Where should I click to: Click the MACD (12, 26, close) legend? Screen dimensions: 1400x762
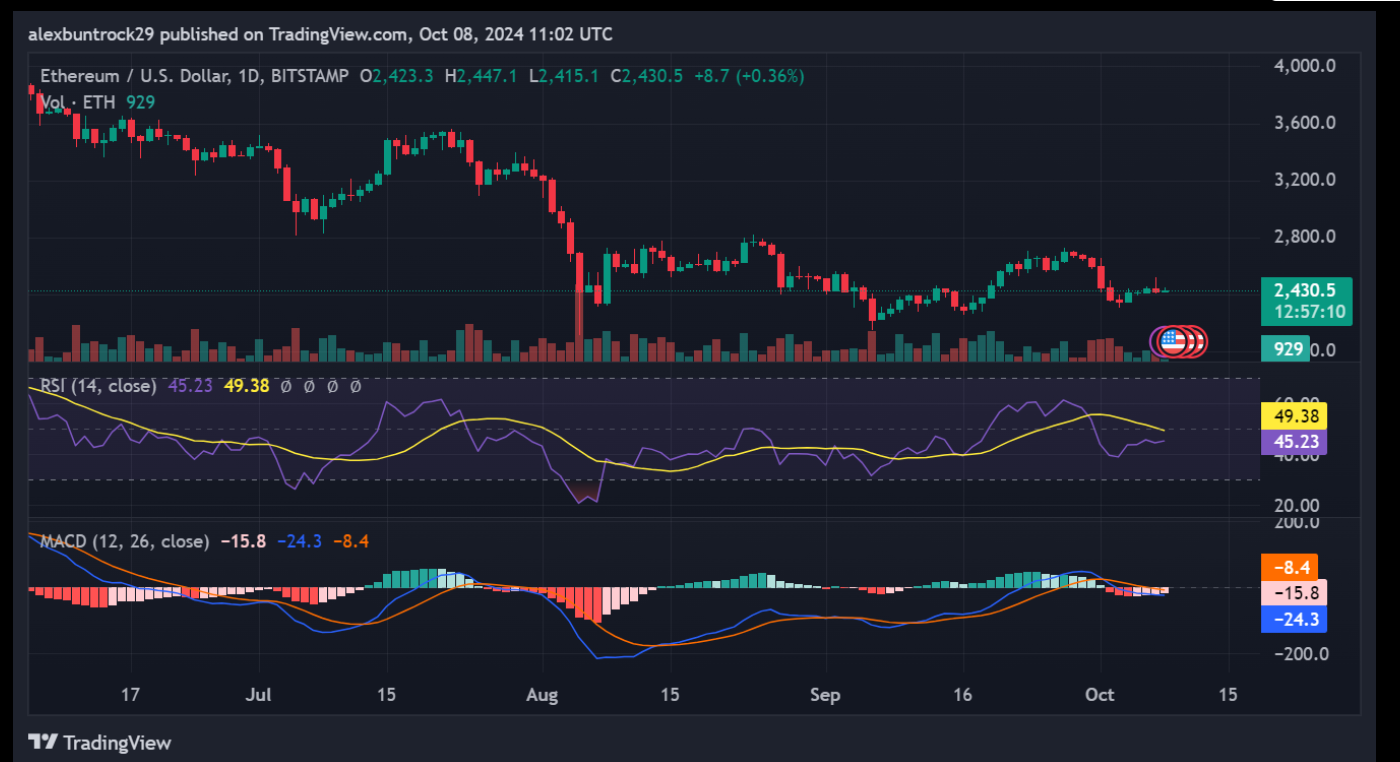tap(124, 541)
